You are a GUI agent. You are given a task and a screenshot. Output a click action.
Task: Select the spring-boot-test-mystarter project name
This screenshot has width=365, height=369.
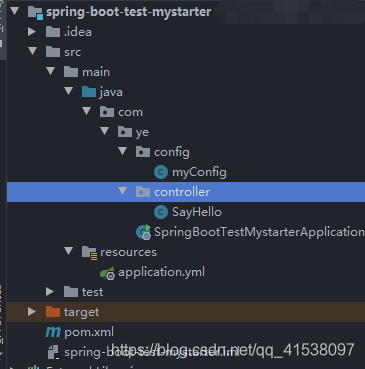[128, 12]
